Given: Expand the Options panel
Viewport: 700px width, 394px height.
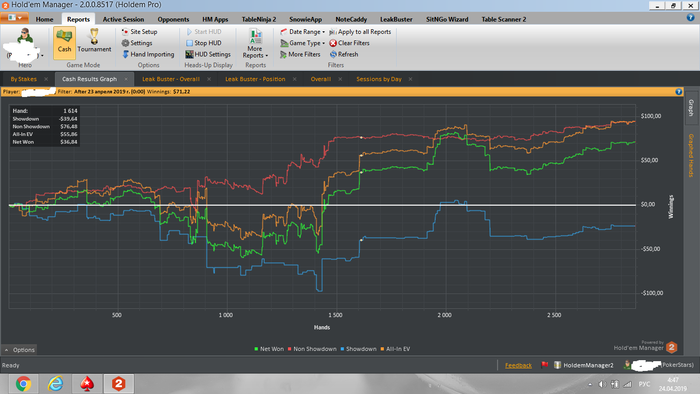Looking at the screenshot, I should pos(20,350).
